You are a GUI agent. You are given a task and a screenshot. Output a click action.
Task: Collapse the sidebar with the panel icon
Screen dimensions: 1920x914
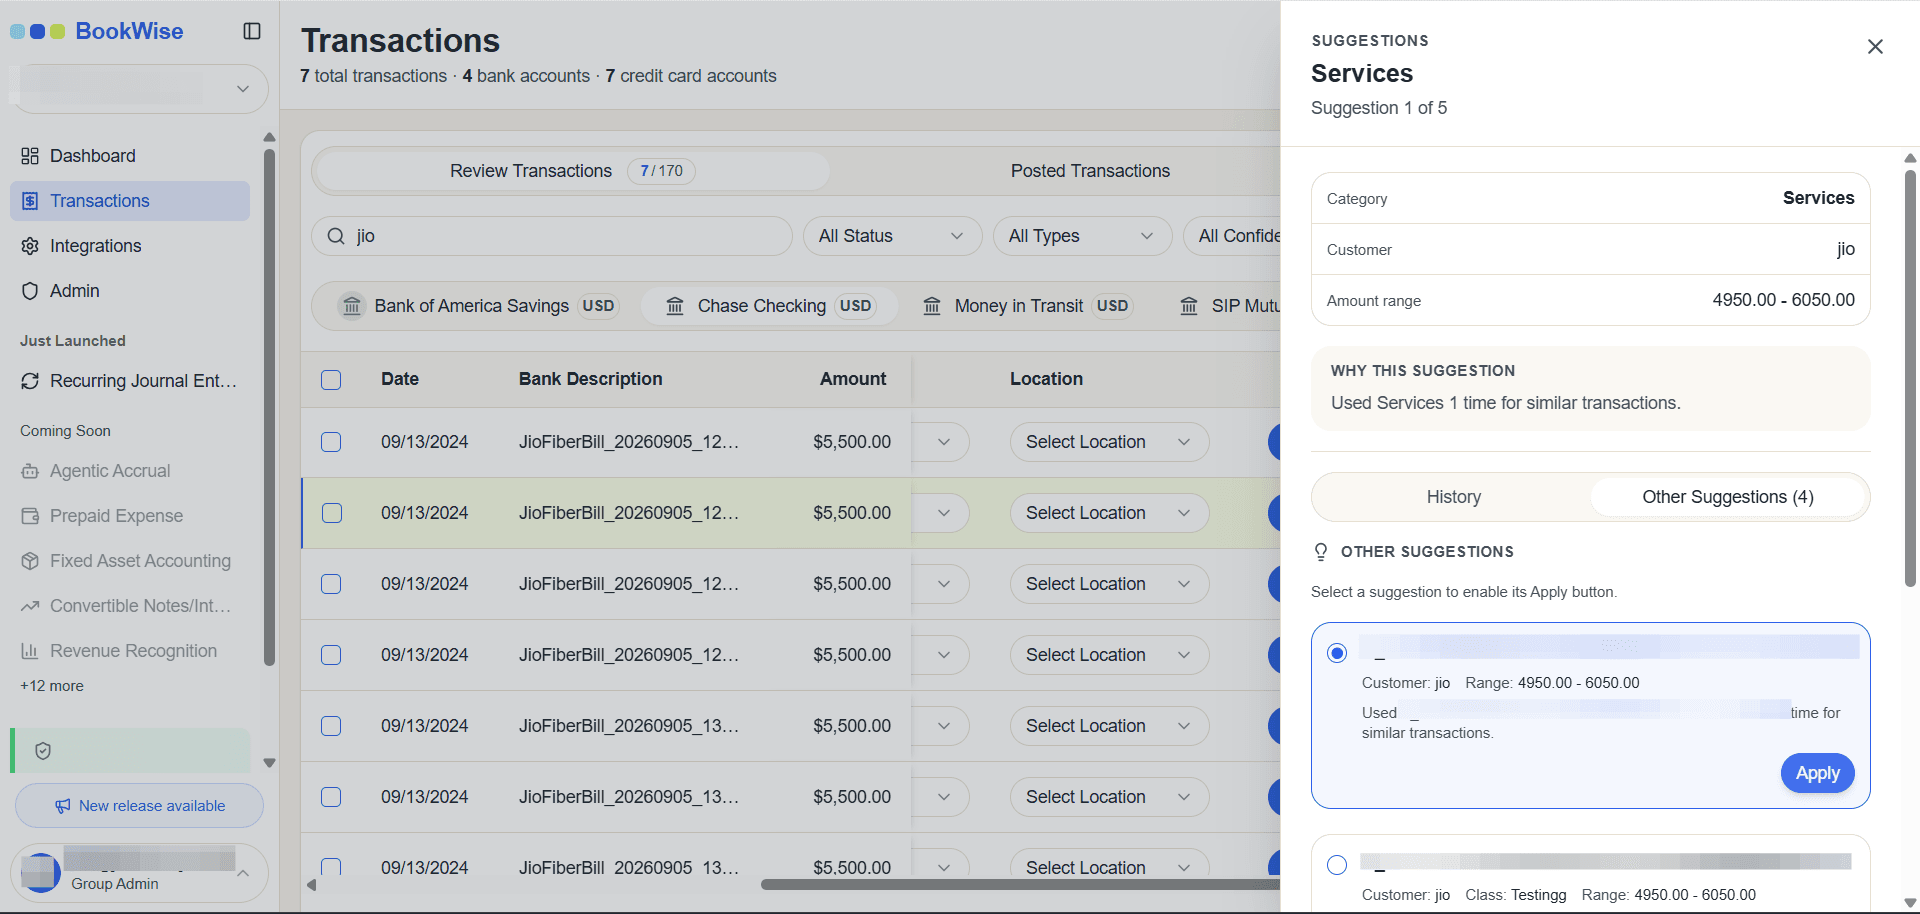point(252,31)
